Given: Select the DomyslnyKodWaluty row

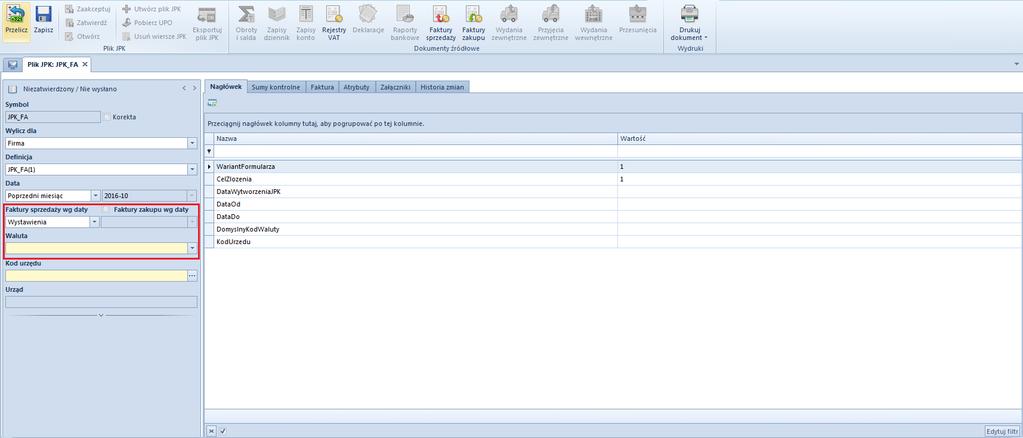Looking at the screenshot, I should point(613,229).
